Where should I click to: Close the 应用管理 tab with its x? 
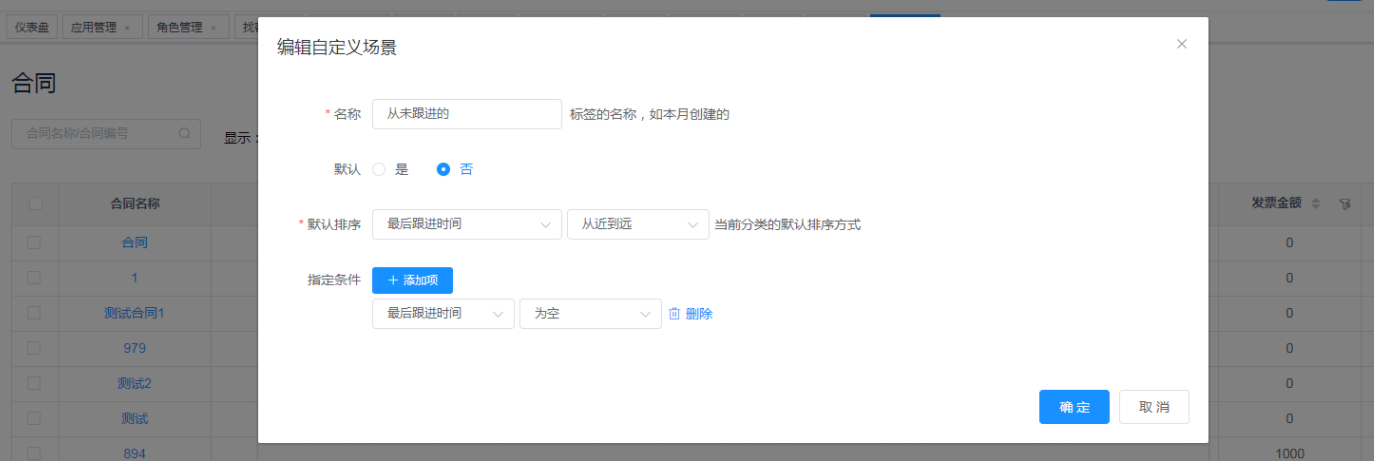[126, 28]
